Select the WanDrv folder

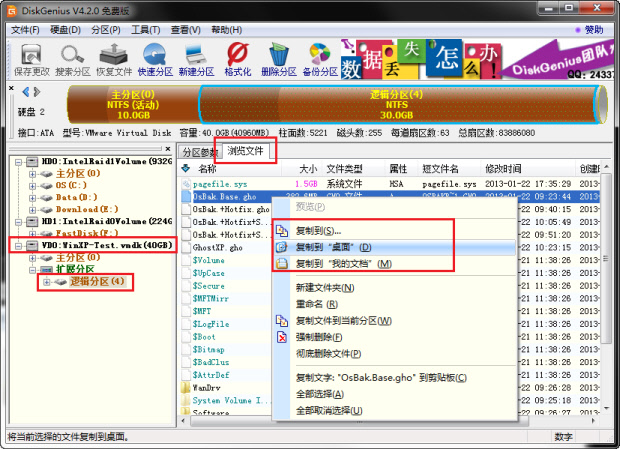click(206, 388)
